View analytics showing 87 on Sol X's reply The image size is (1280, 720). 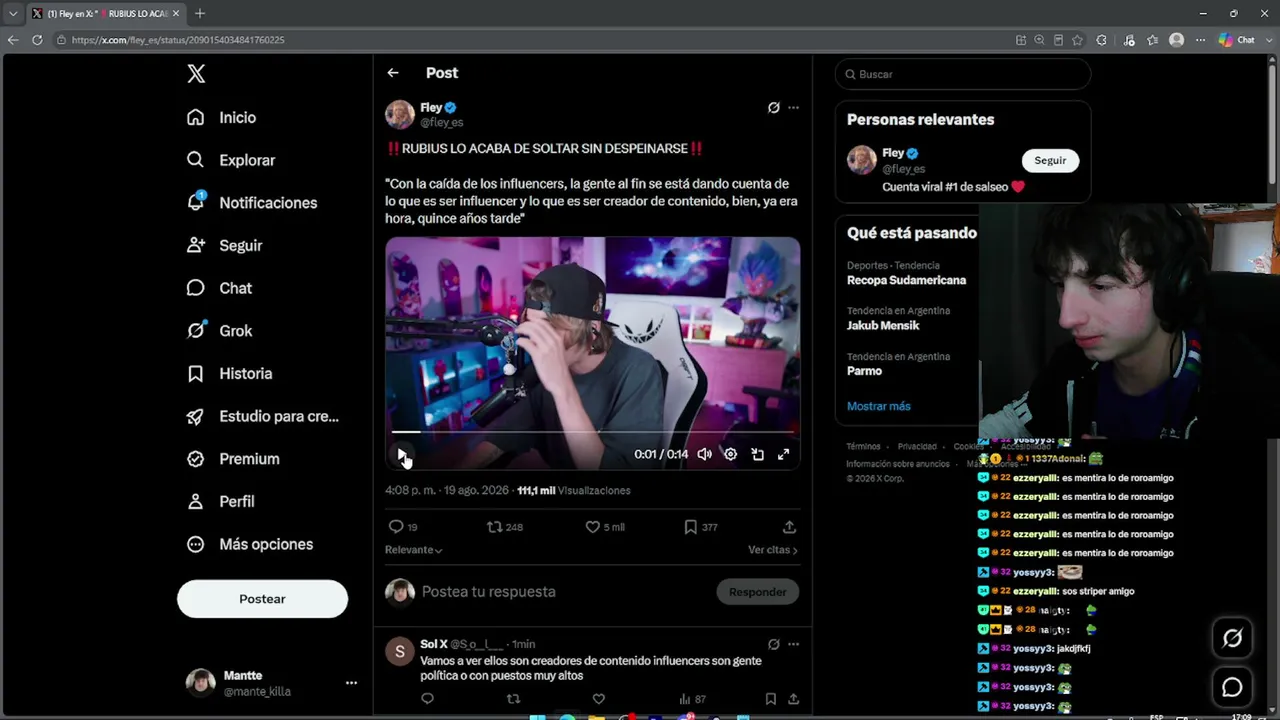692,699
